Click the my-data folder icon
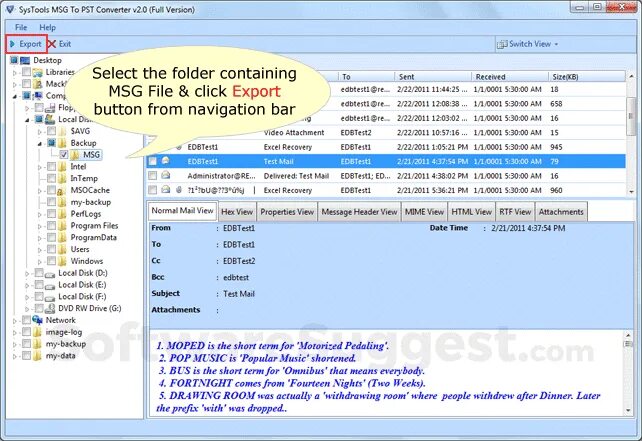 pos(37,356)
